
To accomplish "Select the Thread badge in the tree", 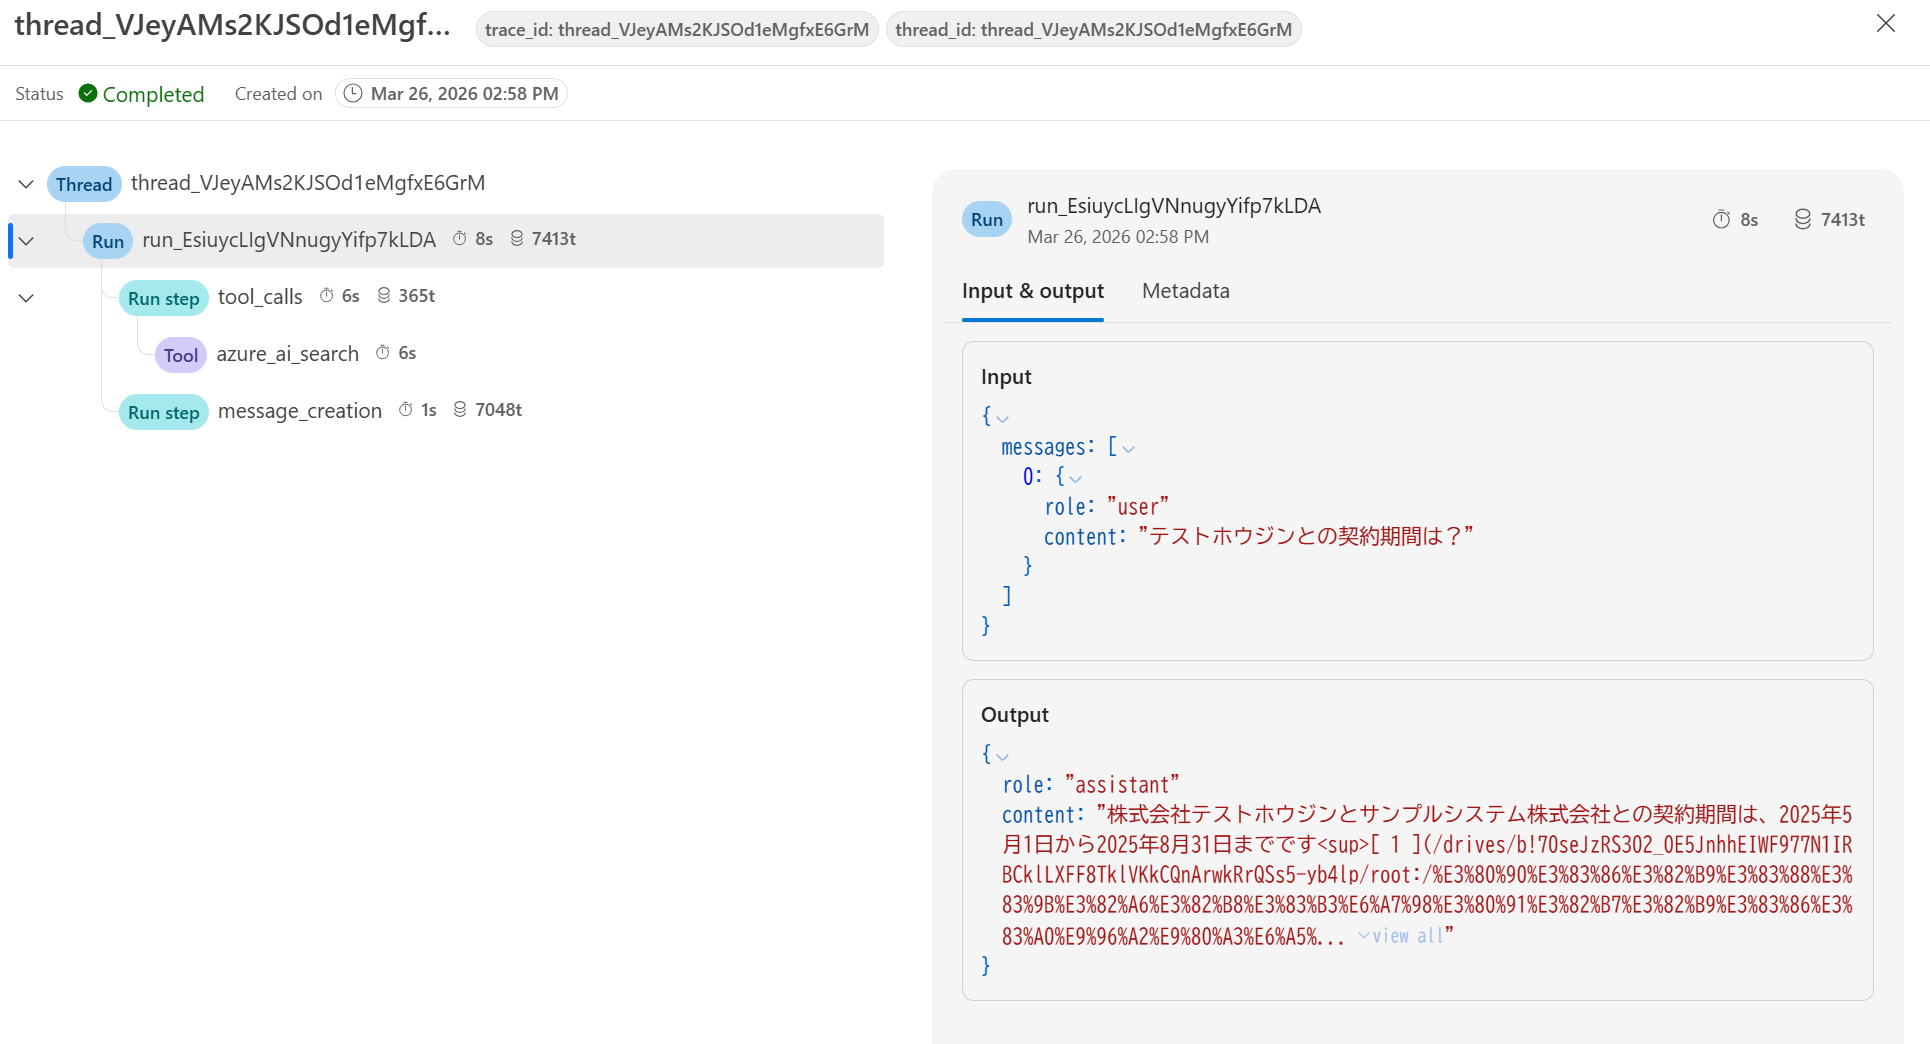I will 84,184.
